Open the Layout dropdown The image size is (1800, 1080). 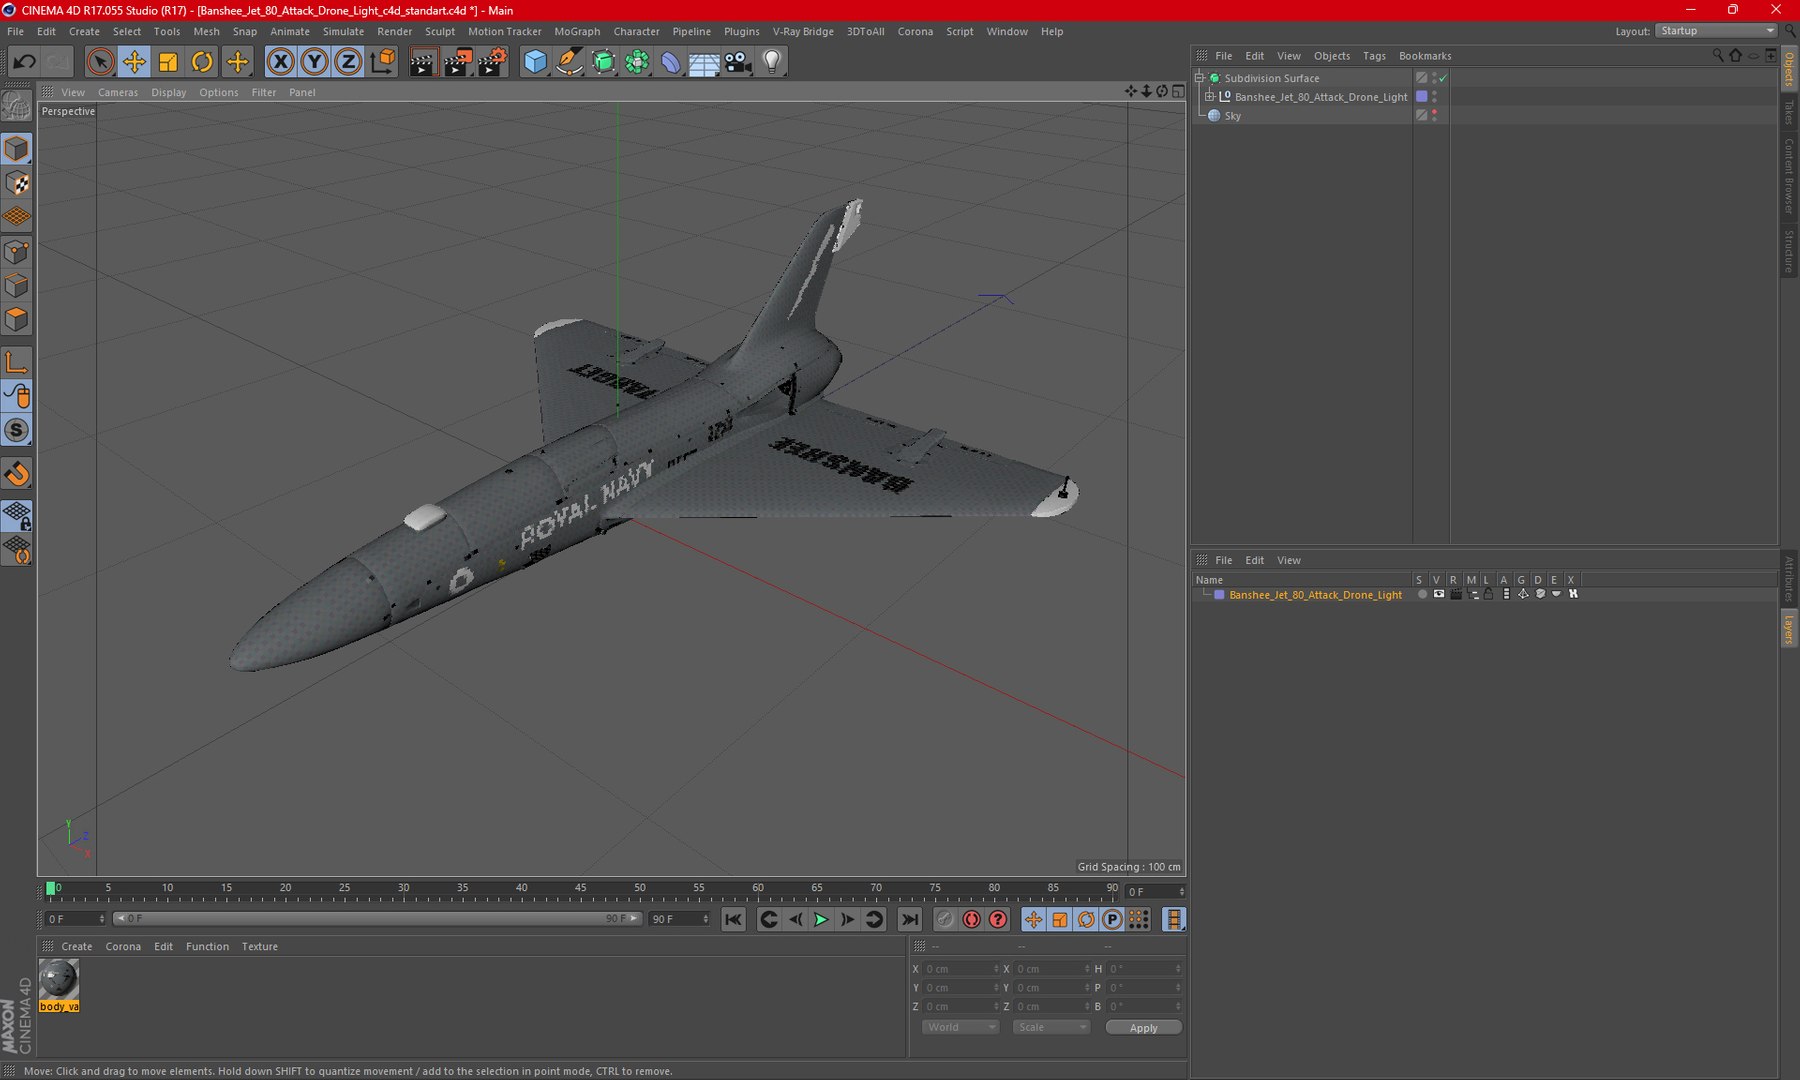click(x=1716, y=31)
